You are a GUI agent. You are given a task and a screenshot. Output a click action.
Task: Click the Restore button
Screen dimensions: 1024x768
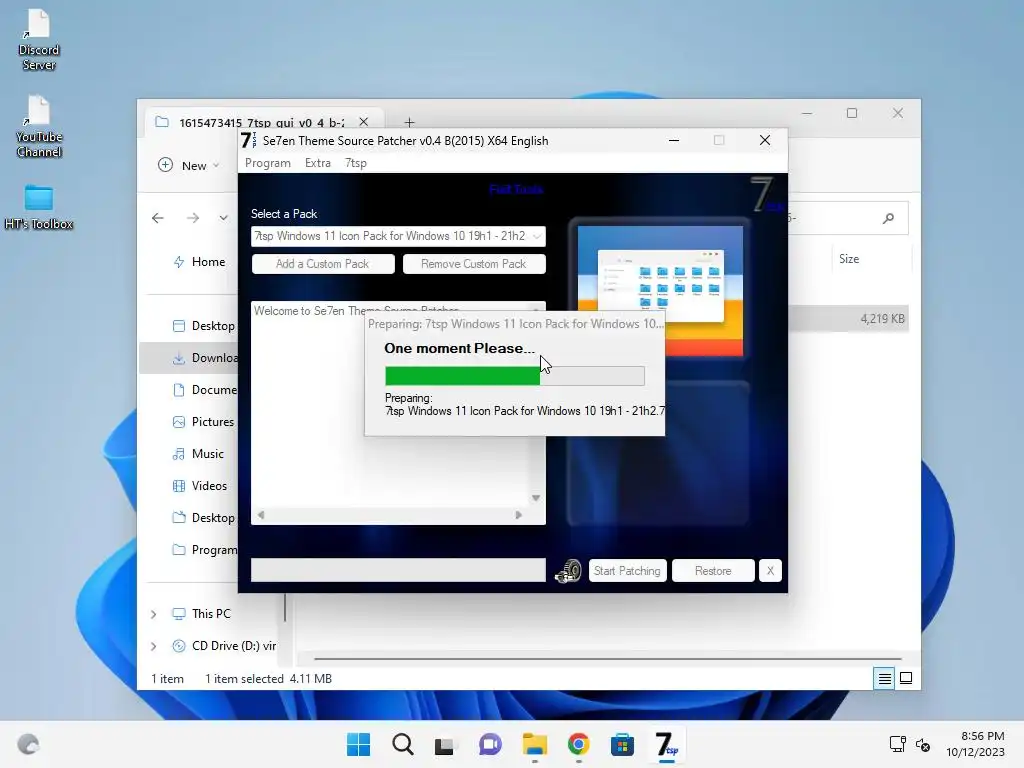click(x=713, y=571)
